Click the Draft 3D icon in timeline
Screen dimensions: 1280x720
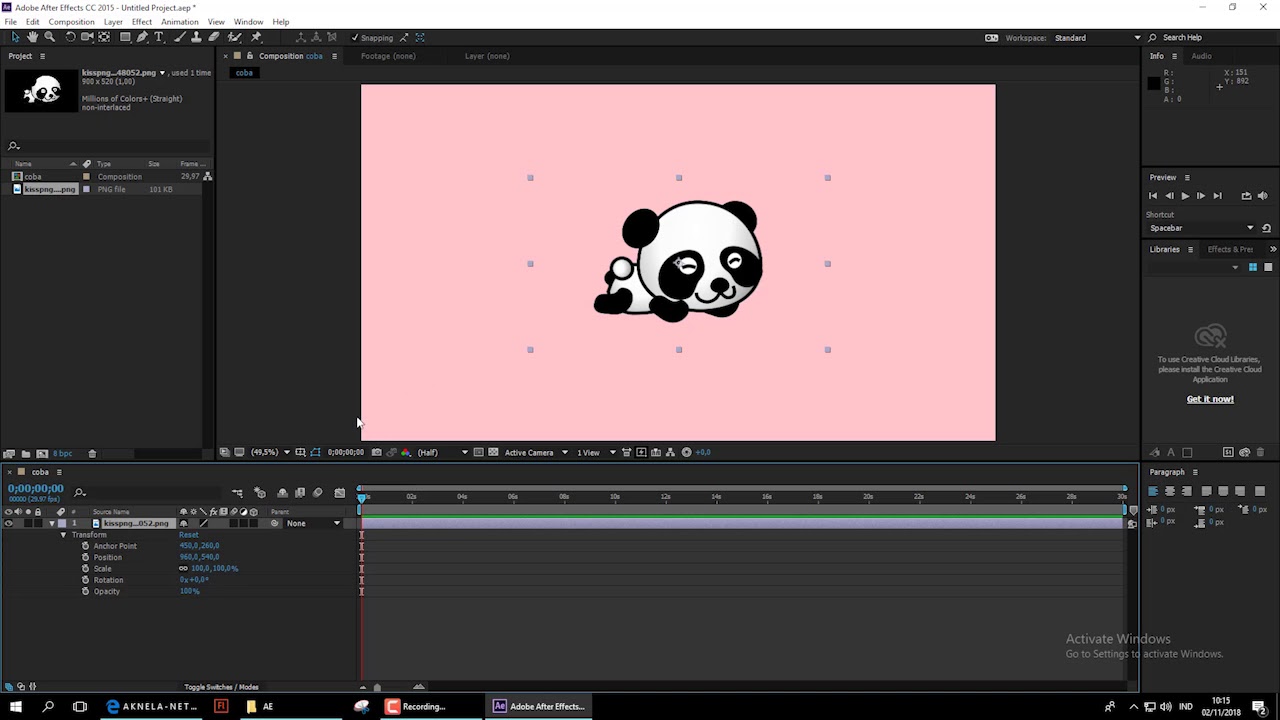pos(260,492)
